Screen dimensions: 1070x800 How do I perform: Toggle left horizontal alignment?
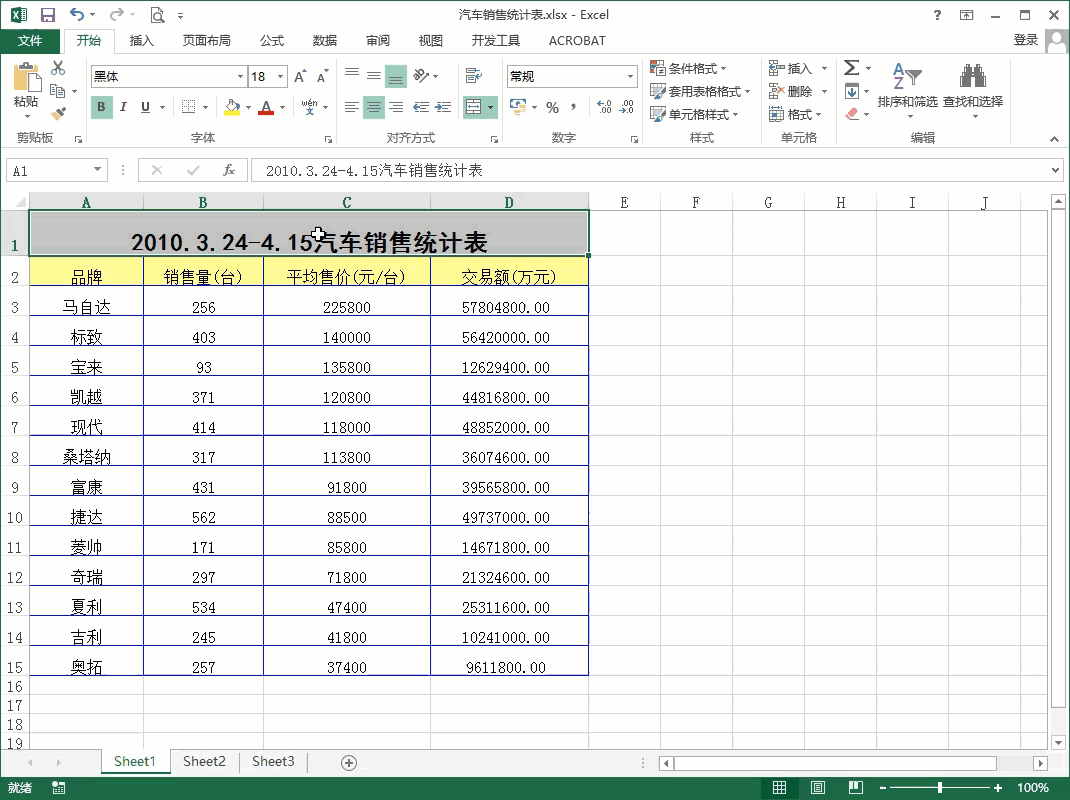(351, 106)
